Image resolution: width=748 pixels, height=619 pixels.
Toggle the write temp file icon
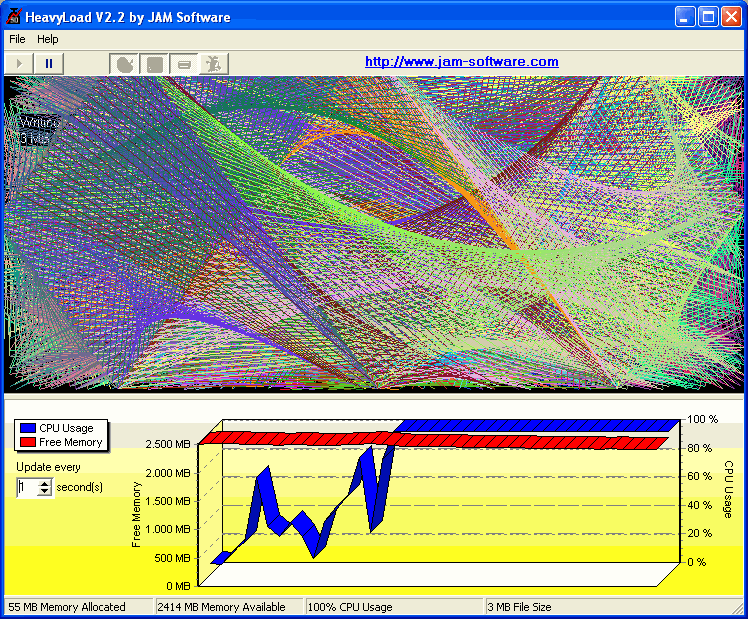[x=183, y=64]
